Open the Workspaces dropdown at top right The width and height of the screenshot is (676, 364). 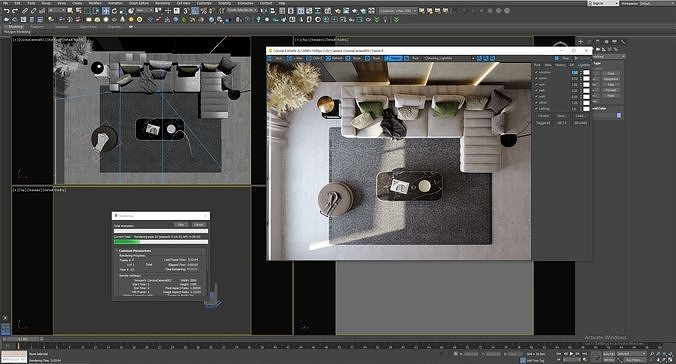tap(657, 3)
